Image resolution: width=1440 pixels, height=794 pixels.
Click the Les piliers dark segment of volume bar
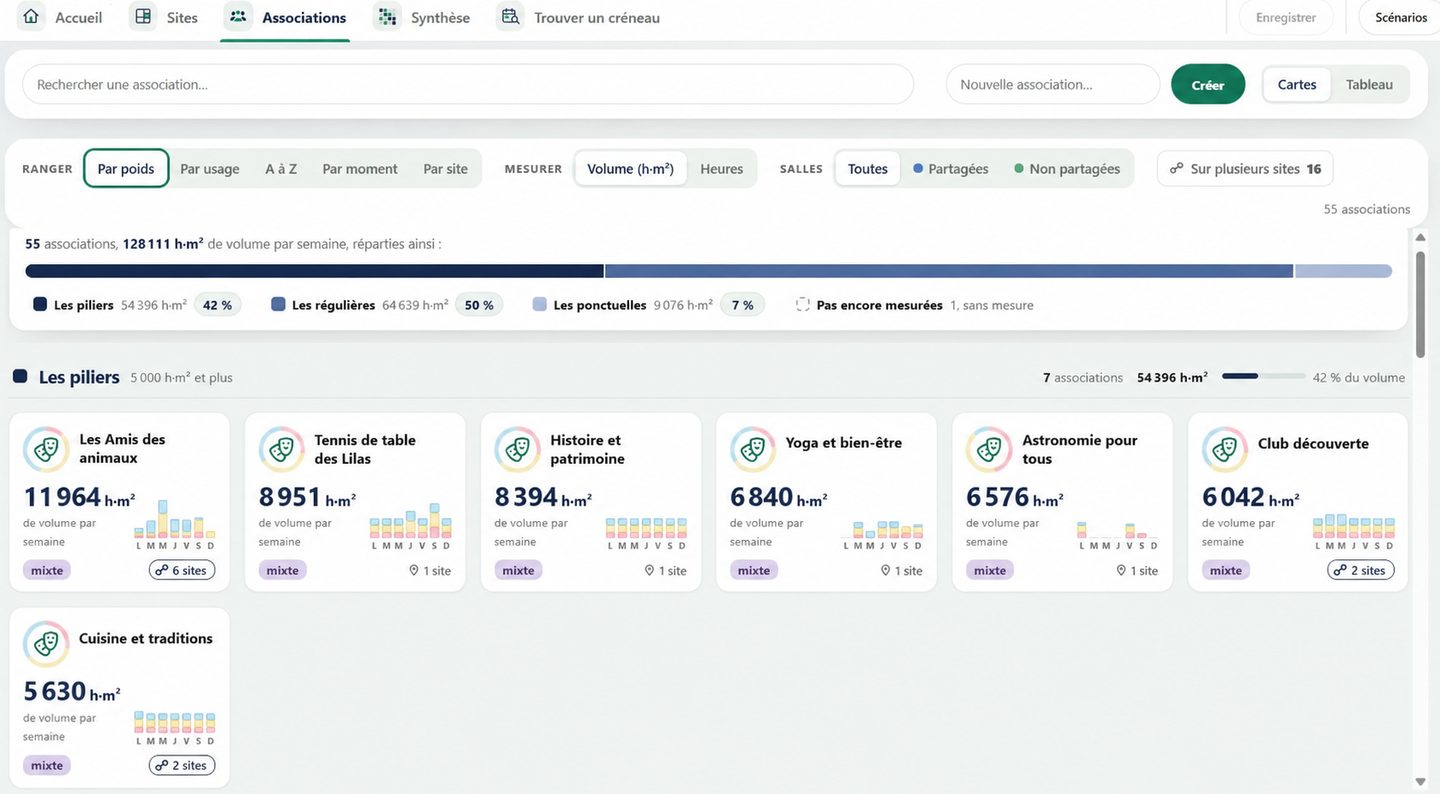tap(315, 271)
